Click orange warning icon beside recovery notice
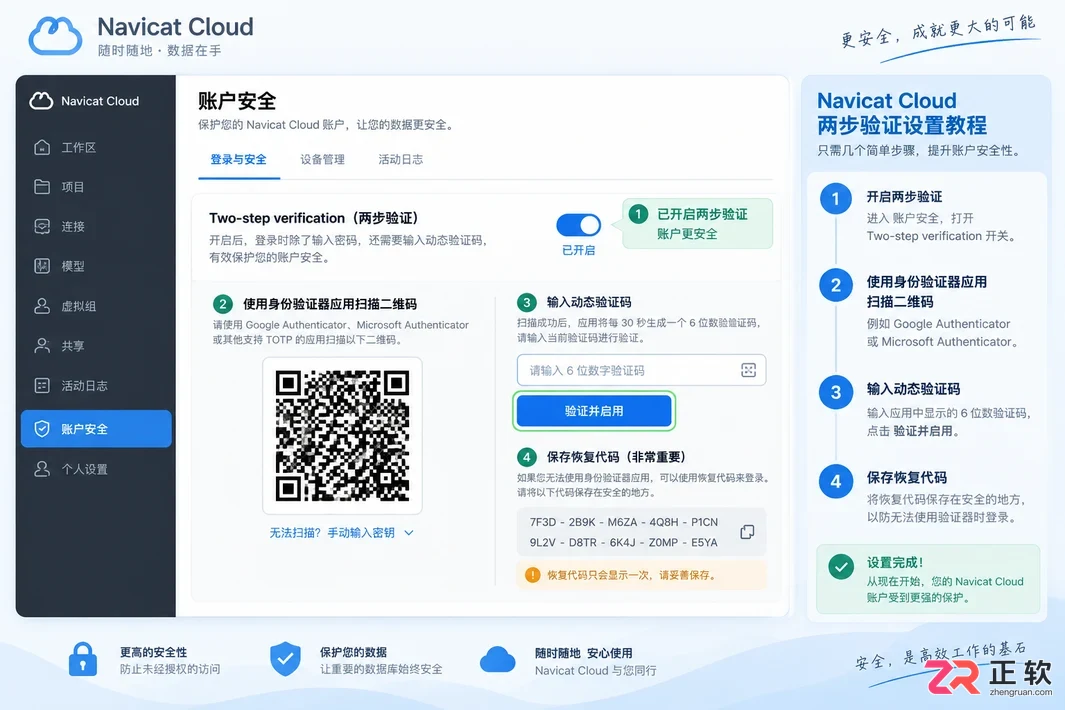1065x710 pixels. tap(532, 575)
